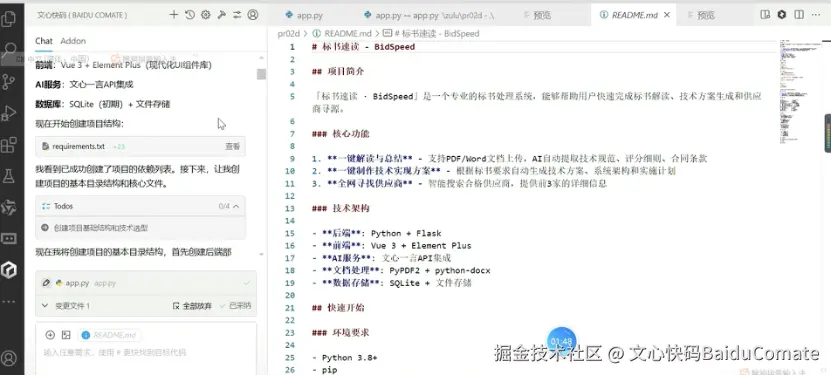Open the Remote Explorer monitor icon
Screen dimensions: 832x376
coord(9,239)
